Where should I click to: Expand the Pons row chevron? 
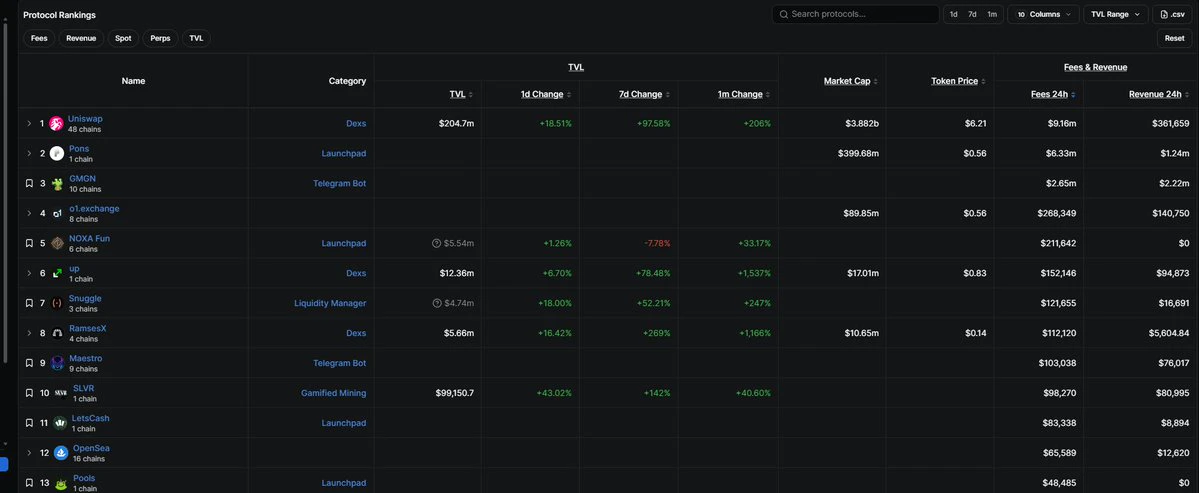29,154
